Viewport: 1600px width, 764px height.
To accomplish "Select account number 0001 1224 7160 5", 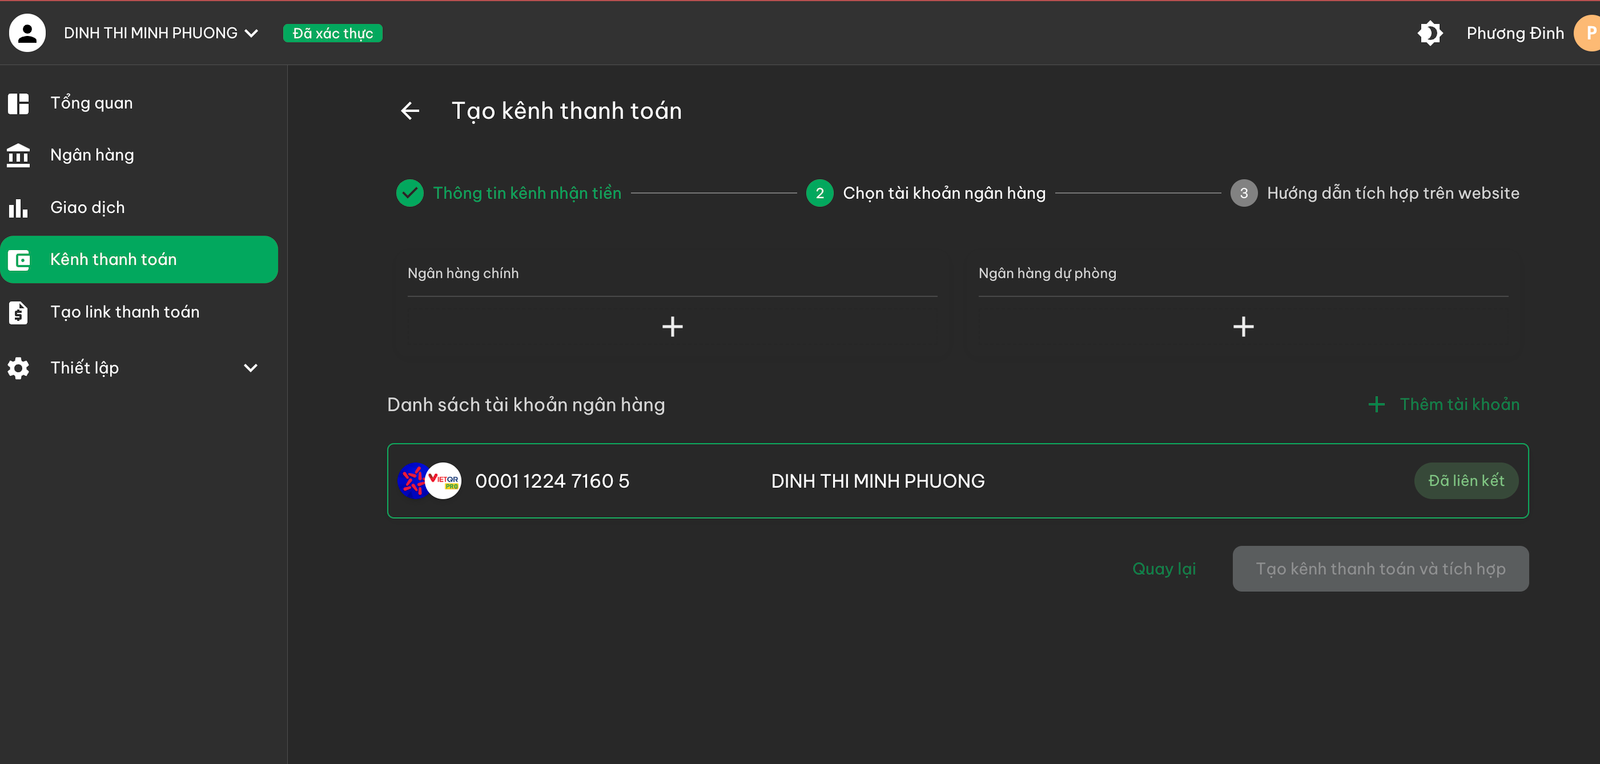I will pos(552,481).
